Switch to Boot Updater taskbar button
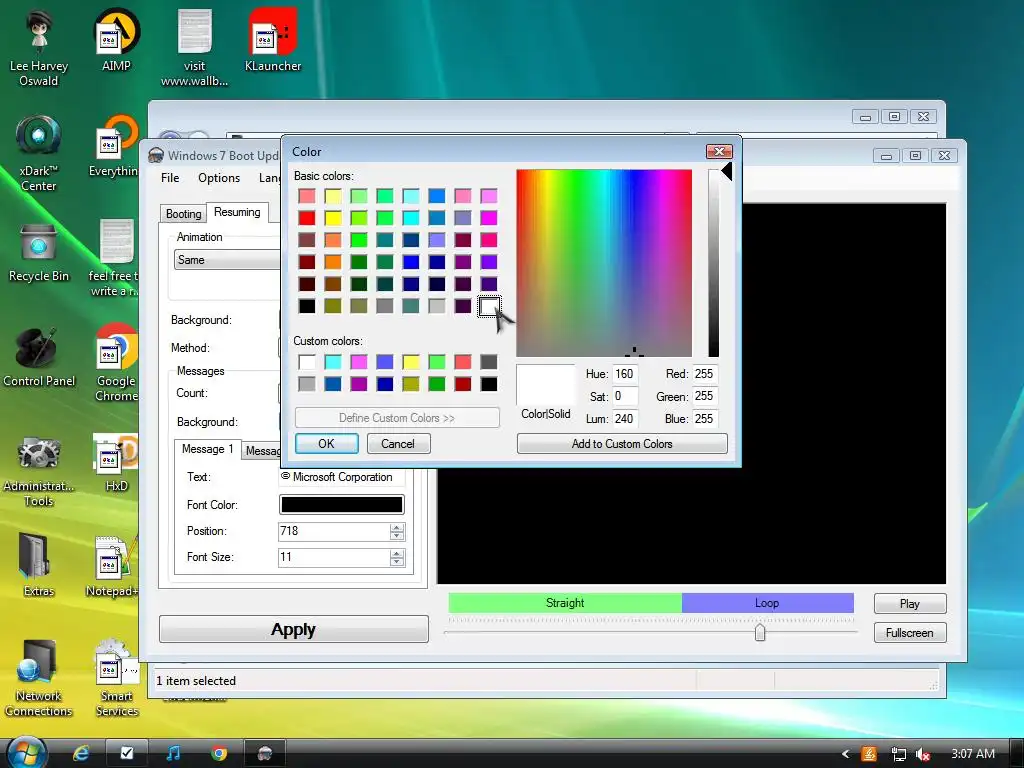The height and width of the screenshot is (768, 1024). coord(264,753)
